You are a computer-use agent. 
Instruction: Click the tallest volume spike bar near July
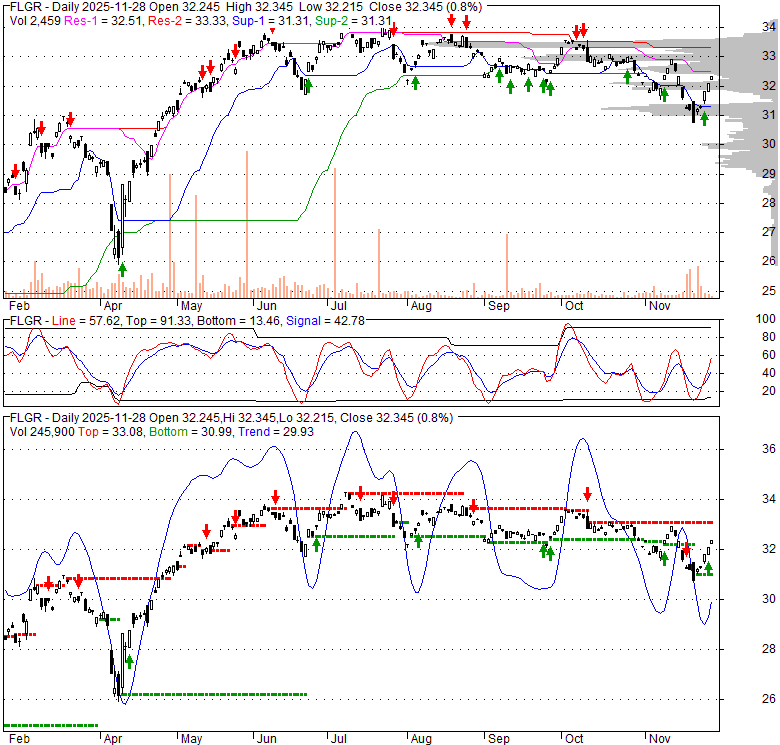(x=334, y=232)
